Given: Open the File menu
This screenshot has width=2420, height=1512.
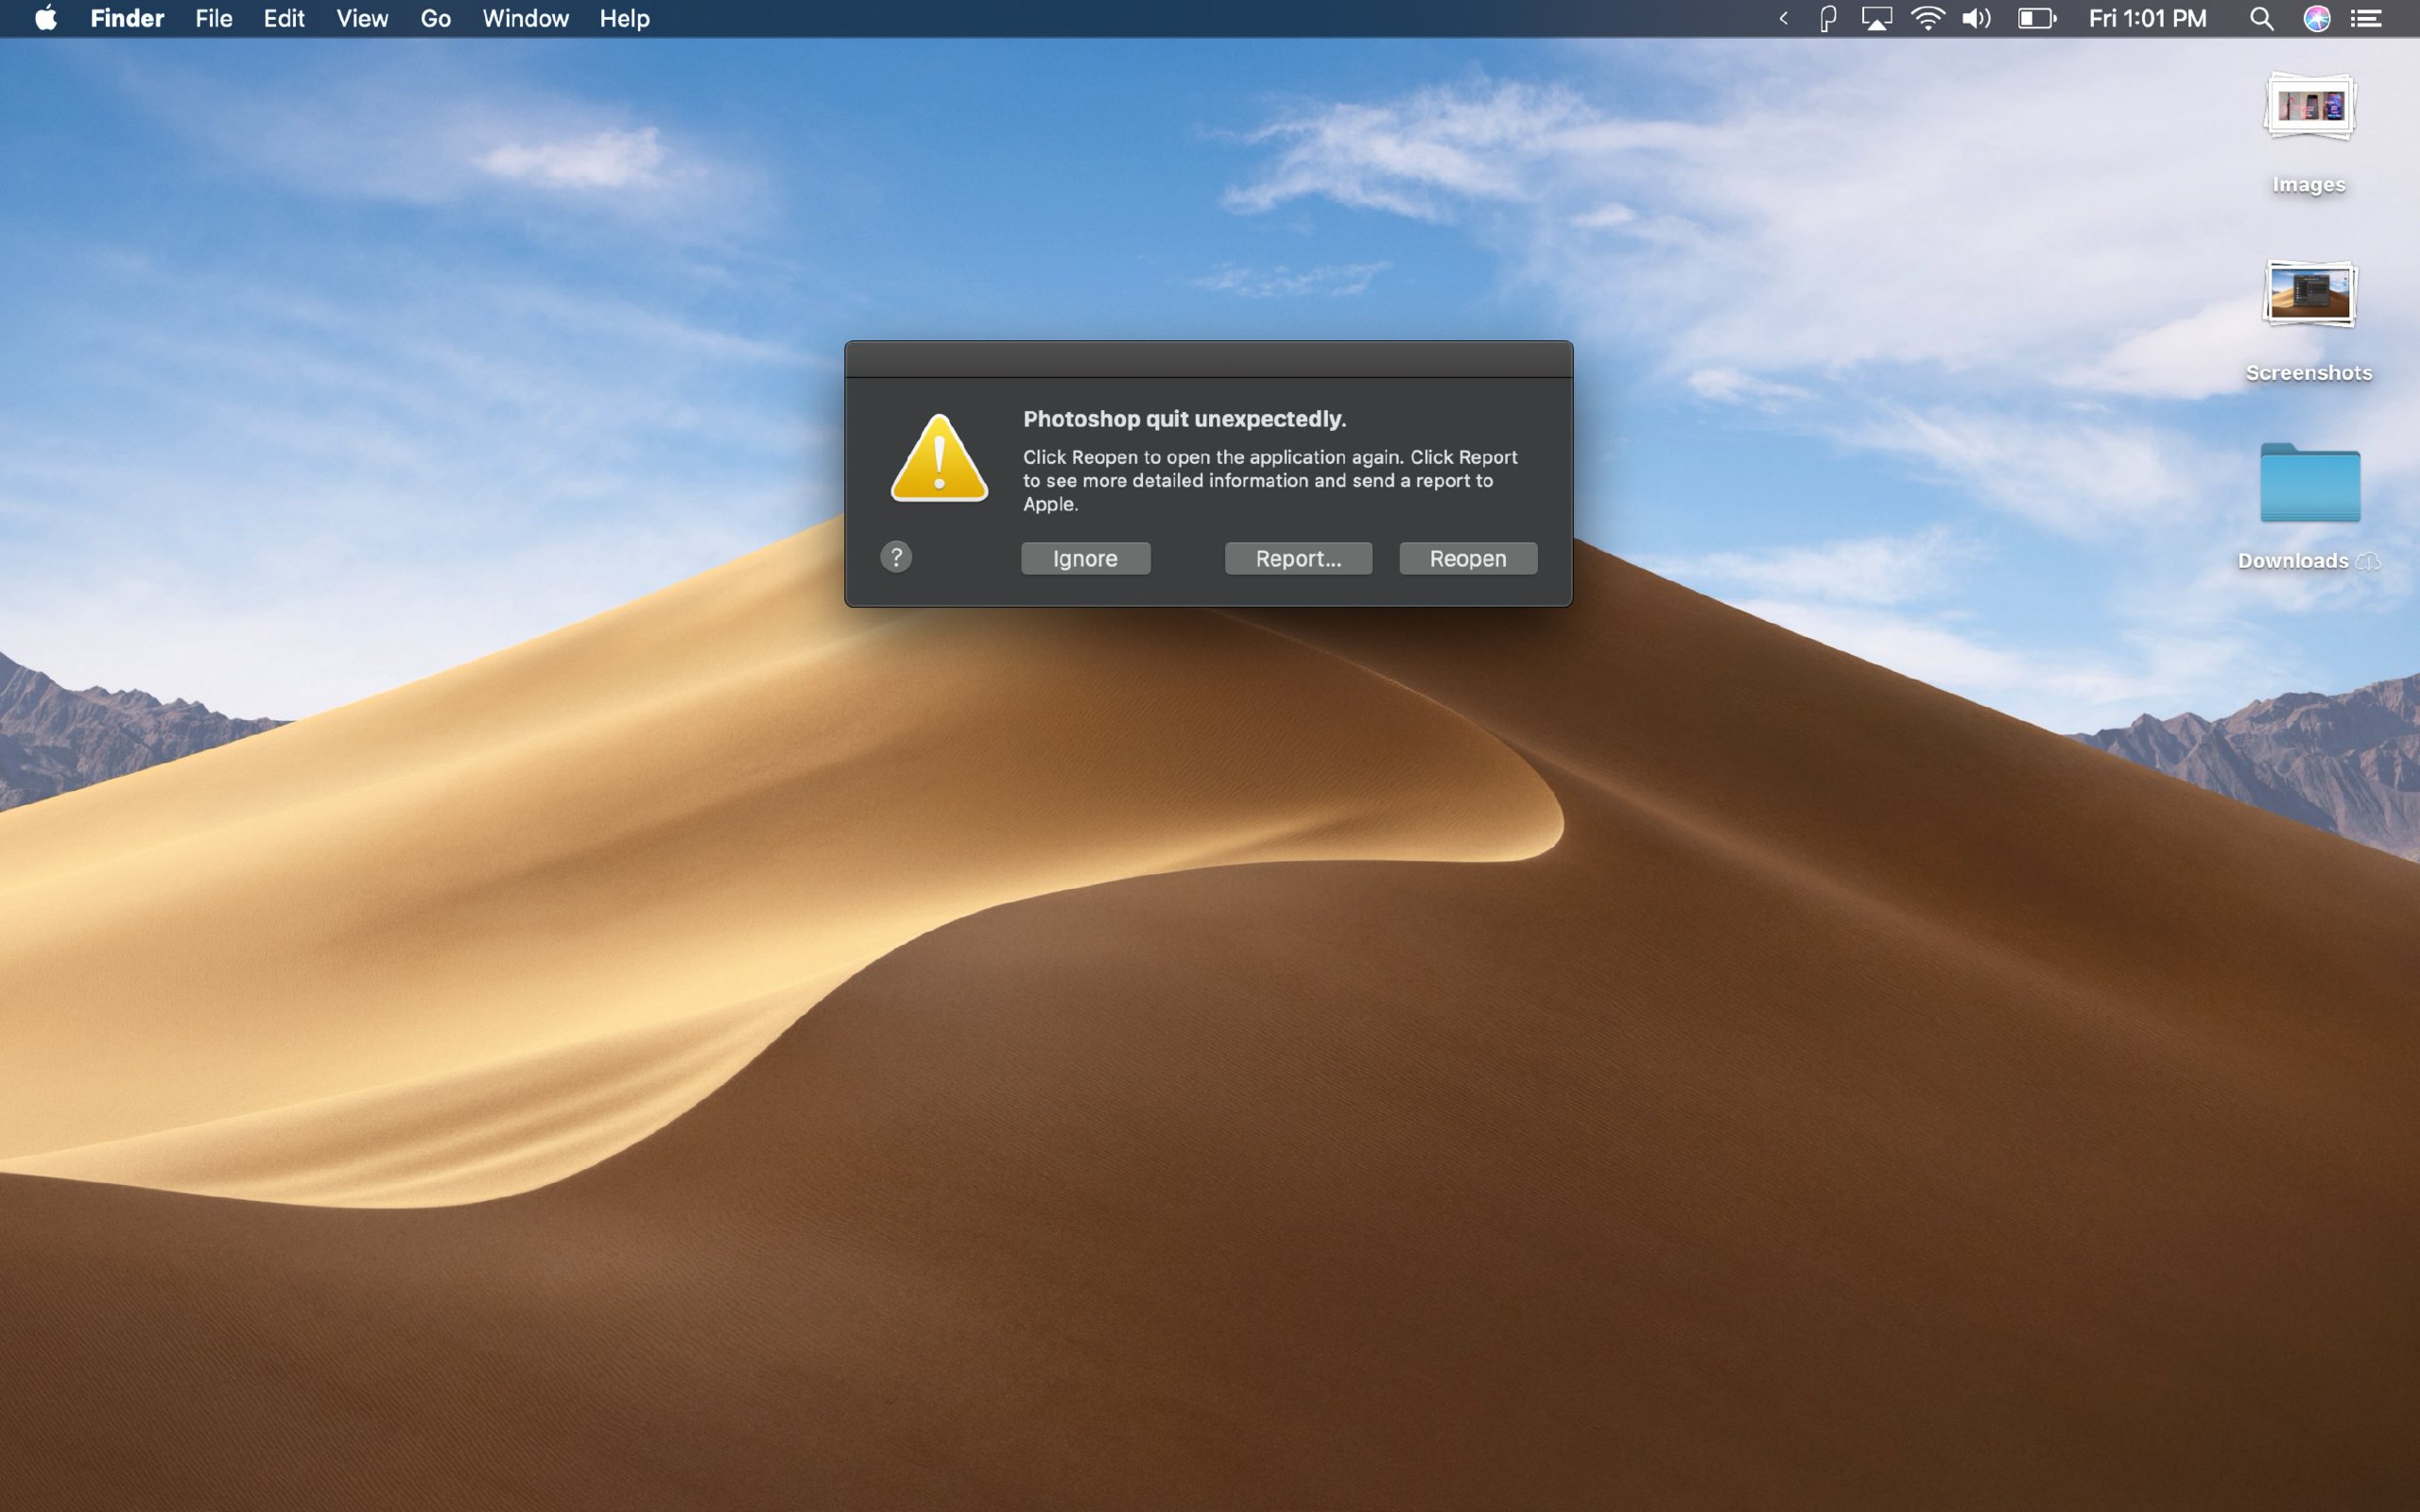Looking at the screenshot, I should [213, 19].
